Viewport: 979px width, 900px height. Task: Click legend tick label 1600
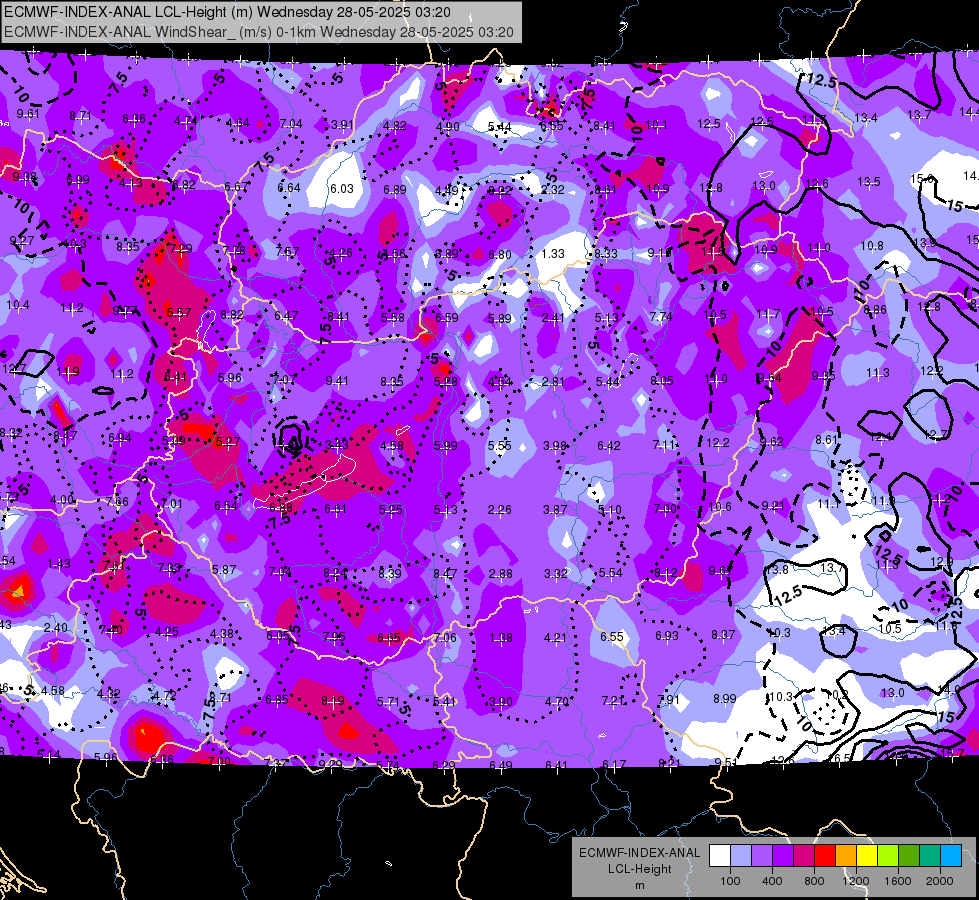click(x=897, y=881)
